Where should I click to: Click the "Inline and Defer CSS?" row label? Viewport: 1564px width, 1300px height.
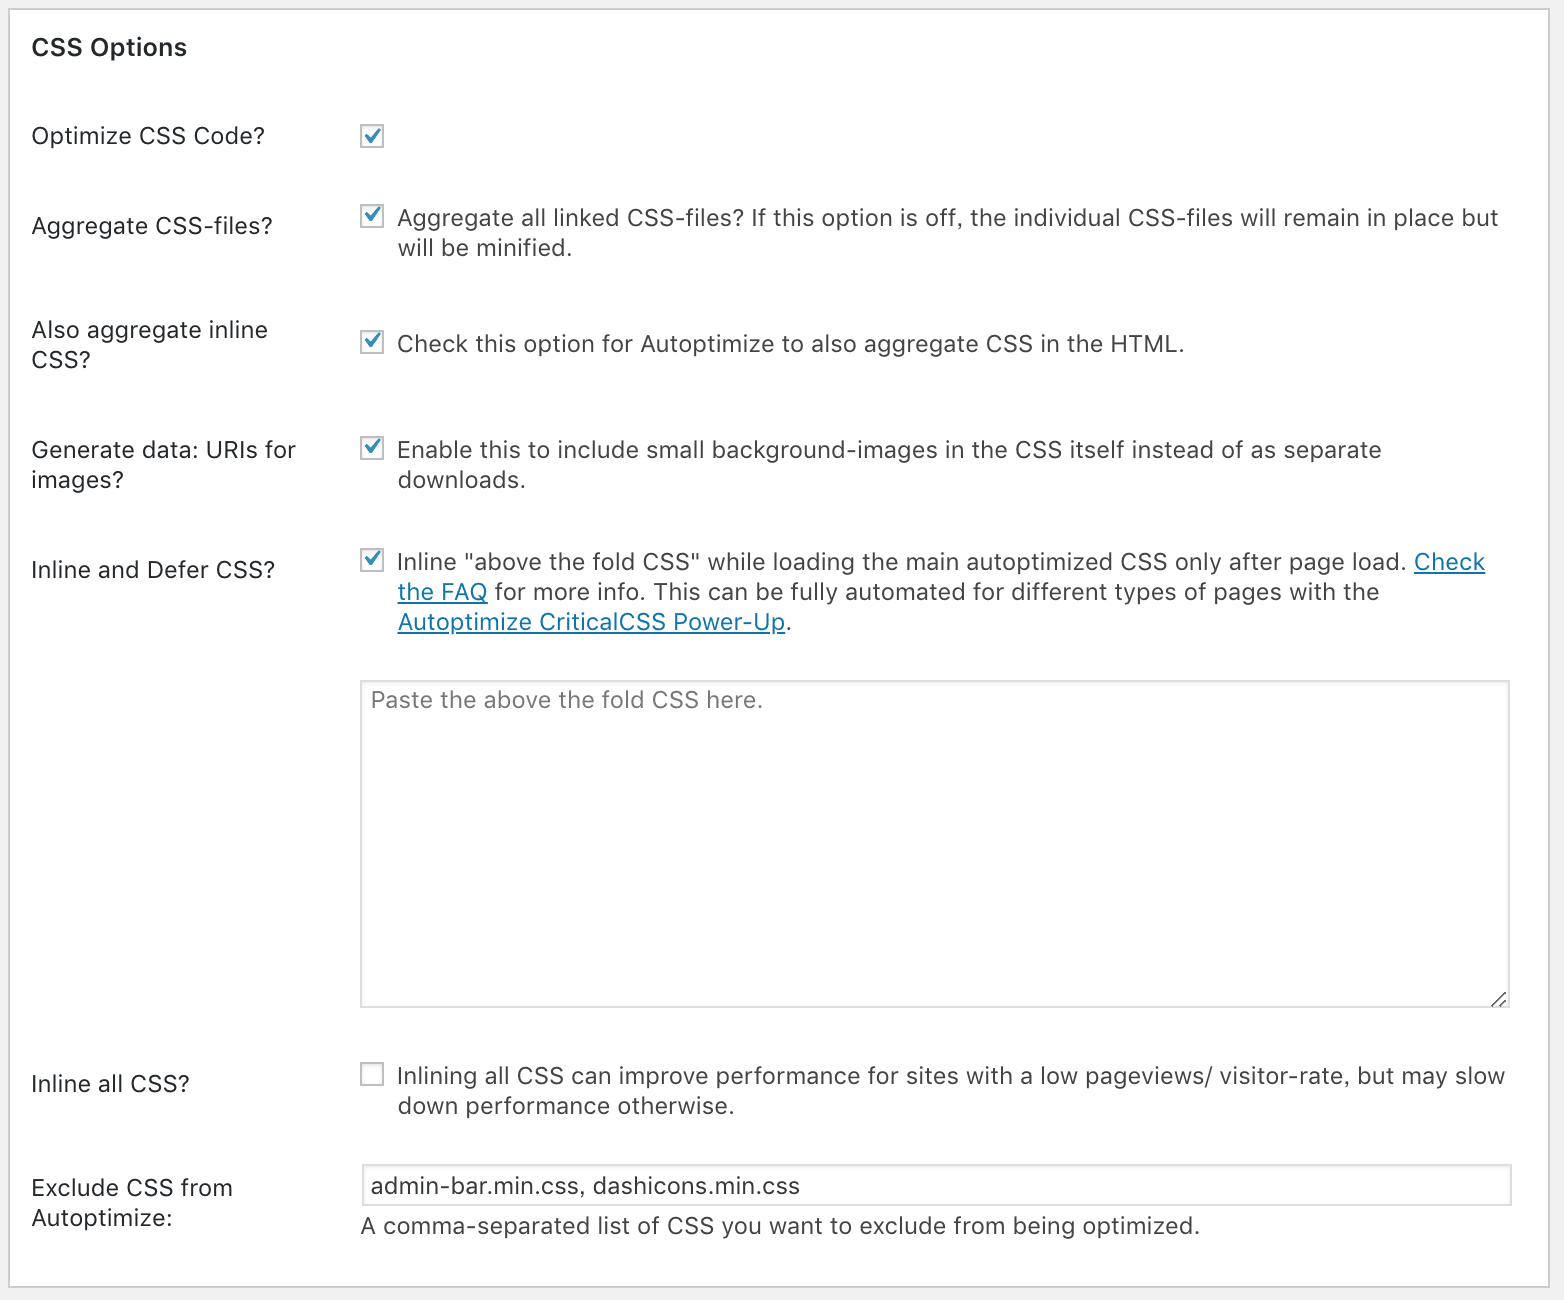153,570
